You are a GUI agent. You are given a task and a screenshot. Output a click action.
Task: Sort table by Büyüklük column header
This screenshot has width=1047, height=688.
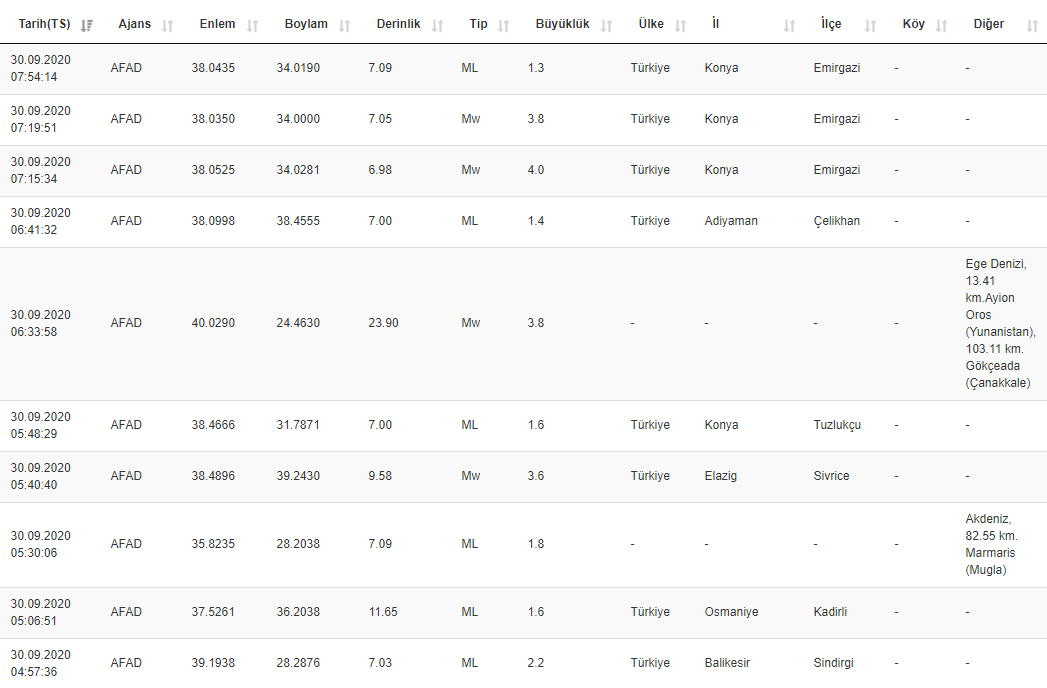click(x=562, y=24)
